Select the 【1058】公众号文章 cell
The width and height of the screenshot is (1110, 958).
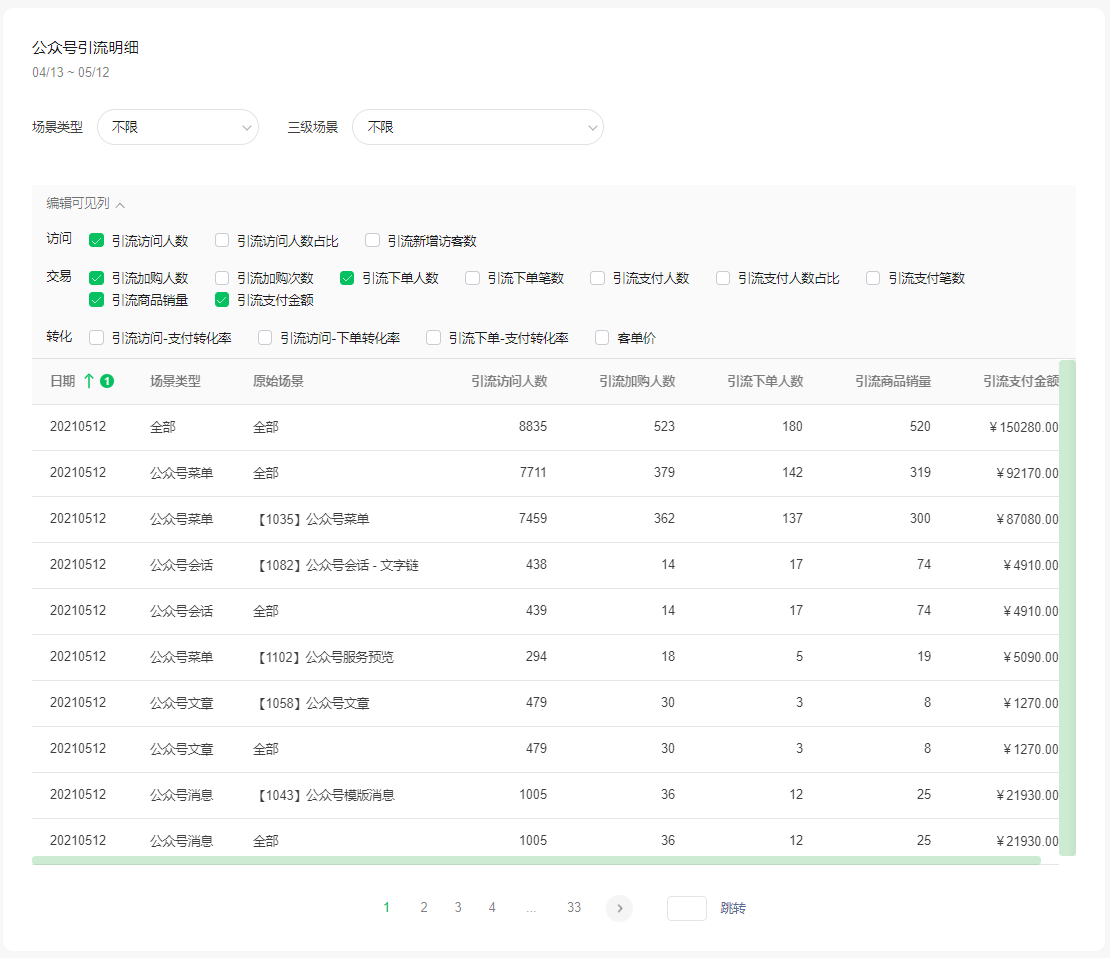311,703
